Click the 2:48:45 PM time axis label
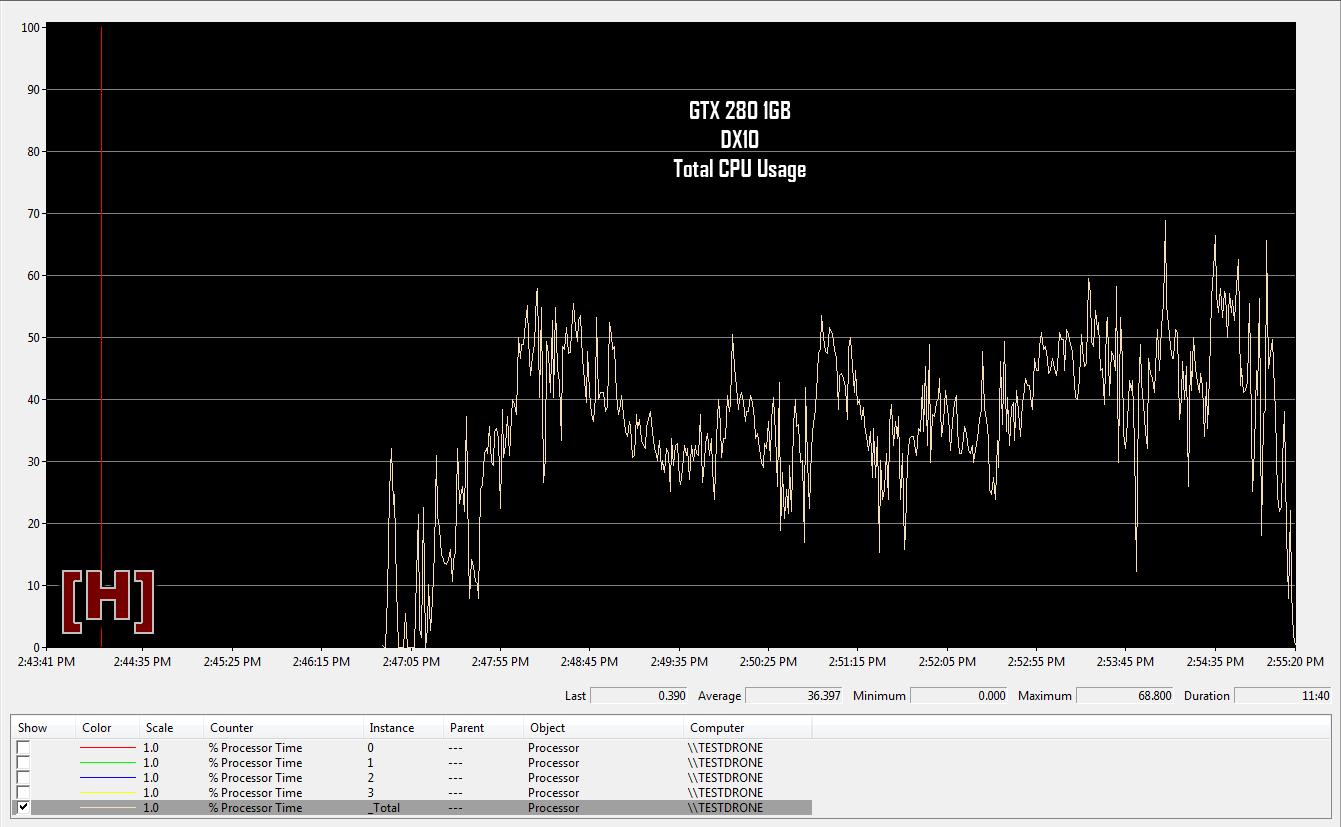This screenshot has width=1341, height=827. pyautogui.click(x=589, y=662)
